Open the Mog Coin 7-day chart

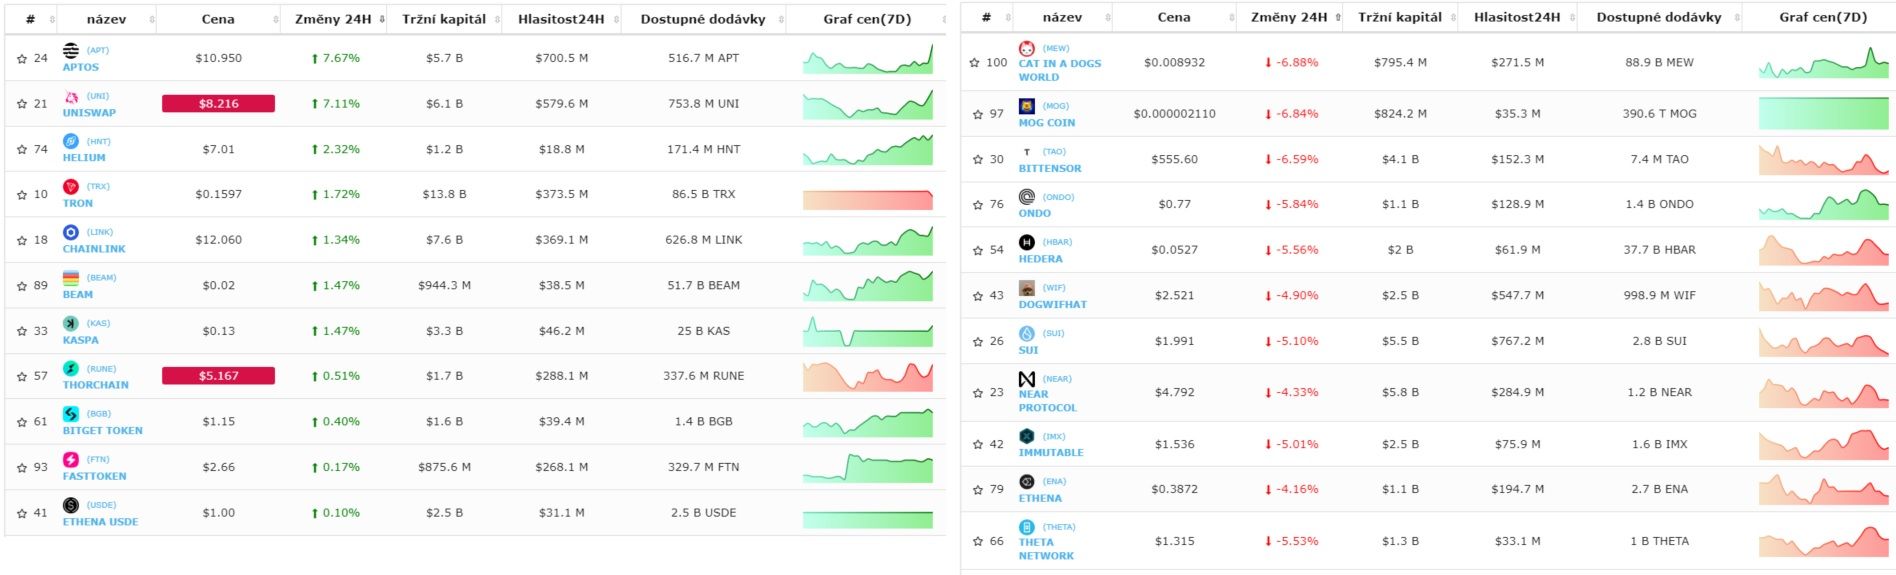[1823, 114]
